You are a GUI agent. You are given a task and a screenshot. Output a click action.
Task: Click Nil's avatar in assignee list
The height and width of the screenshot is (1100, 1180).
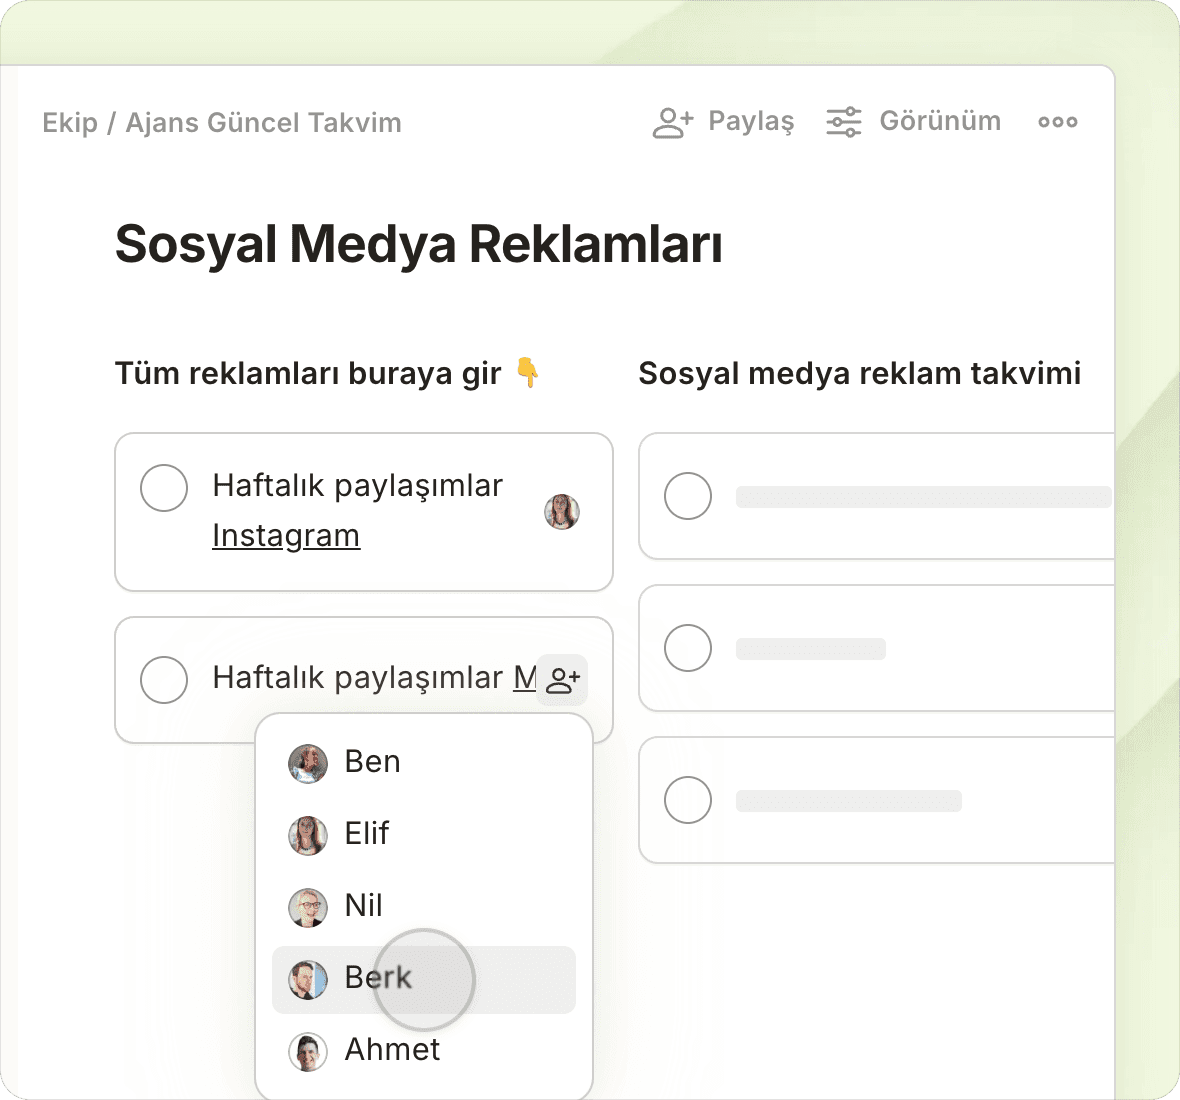[308, 907]
